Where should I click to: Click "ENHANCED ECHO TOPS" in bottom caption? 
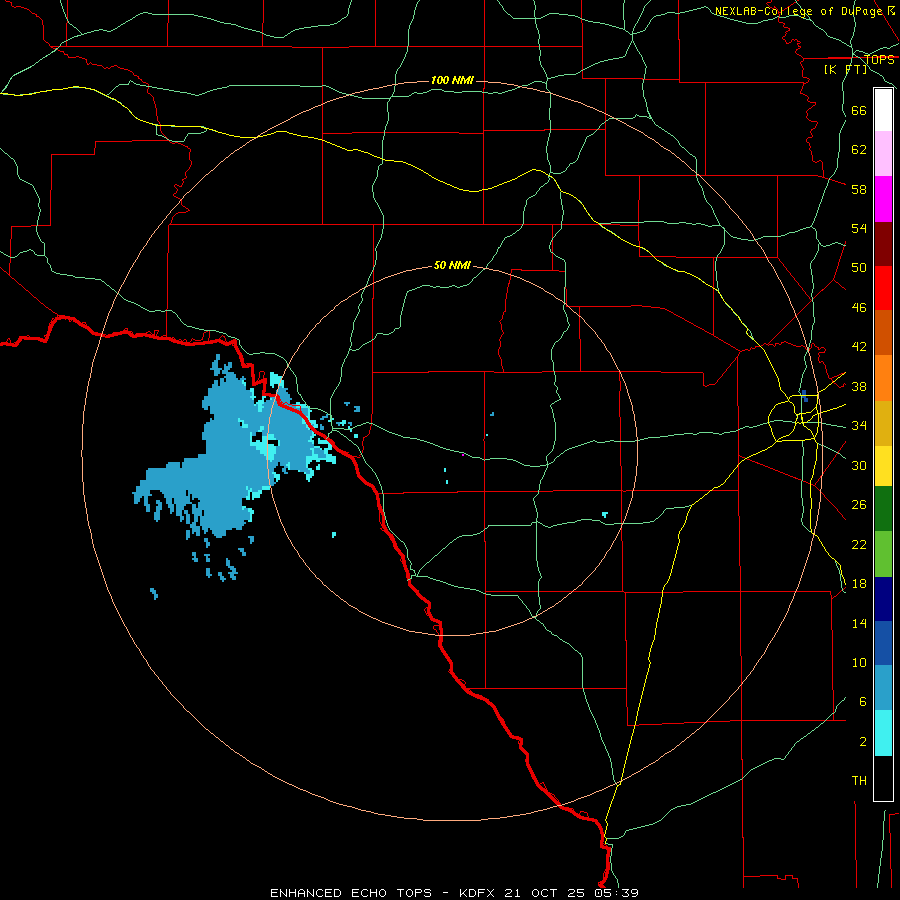[x=351, y=893]
